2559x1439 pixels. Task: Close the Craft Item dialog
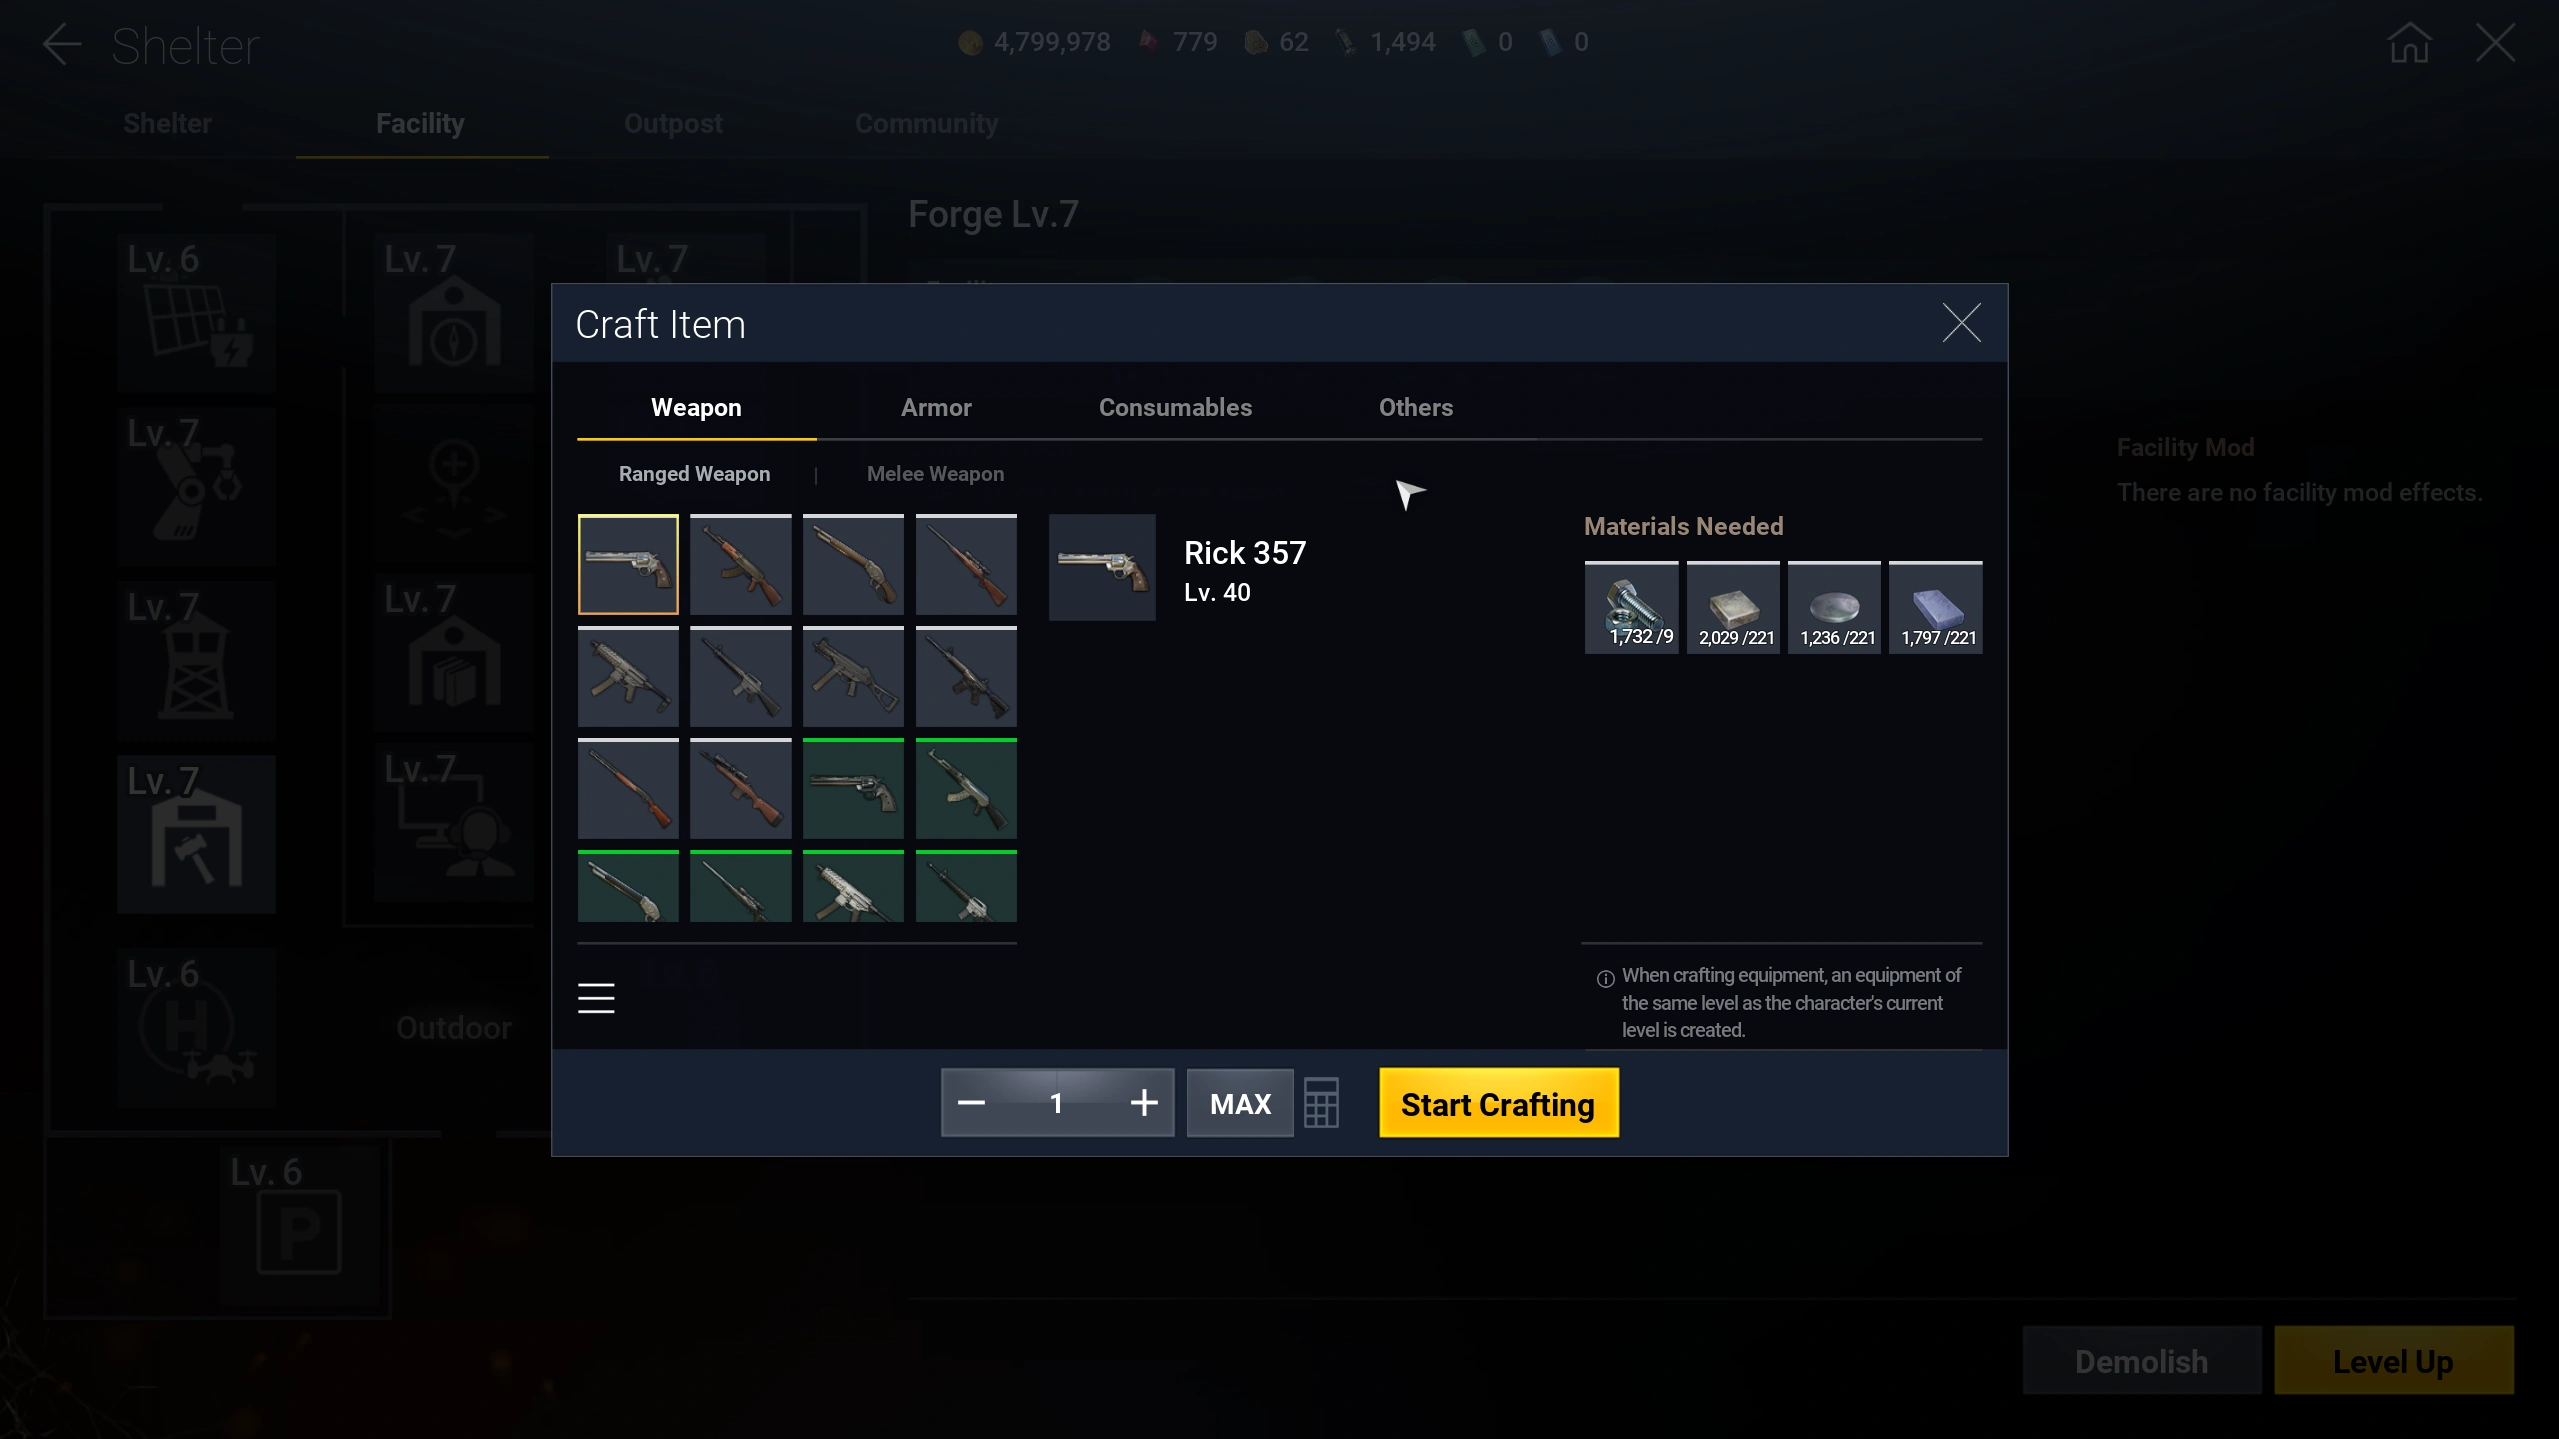(x=1961, y=323)
